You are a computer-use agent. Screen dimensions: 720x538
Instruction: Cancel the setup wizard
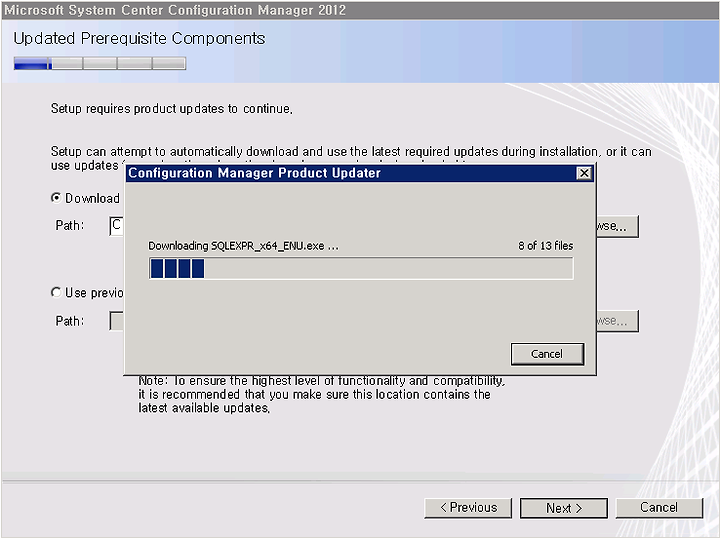pos(659,508)
